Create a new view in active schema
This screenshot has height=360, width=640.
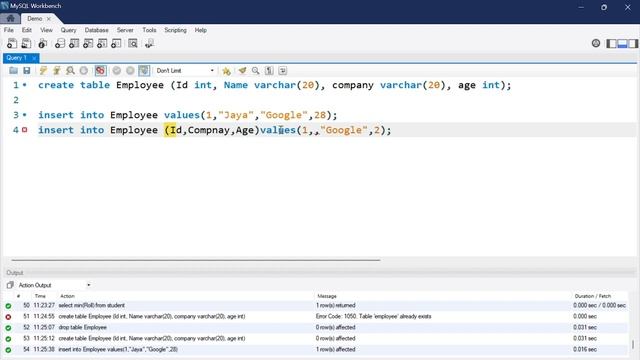pyautogui.click(x=88, y=43)
